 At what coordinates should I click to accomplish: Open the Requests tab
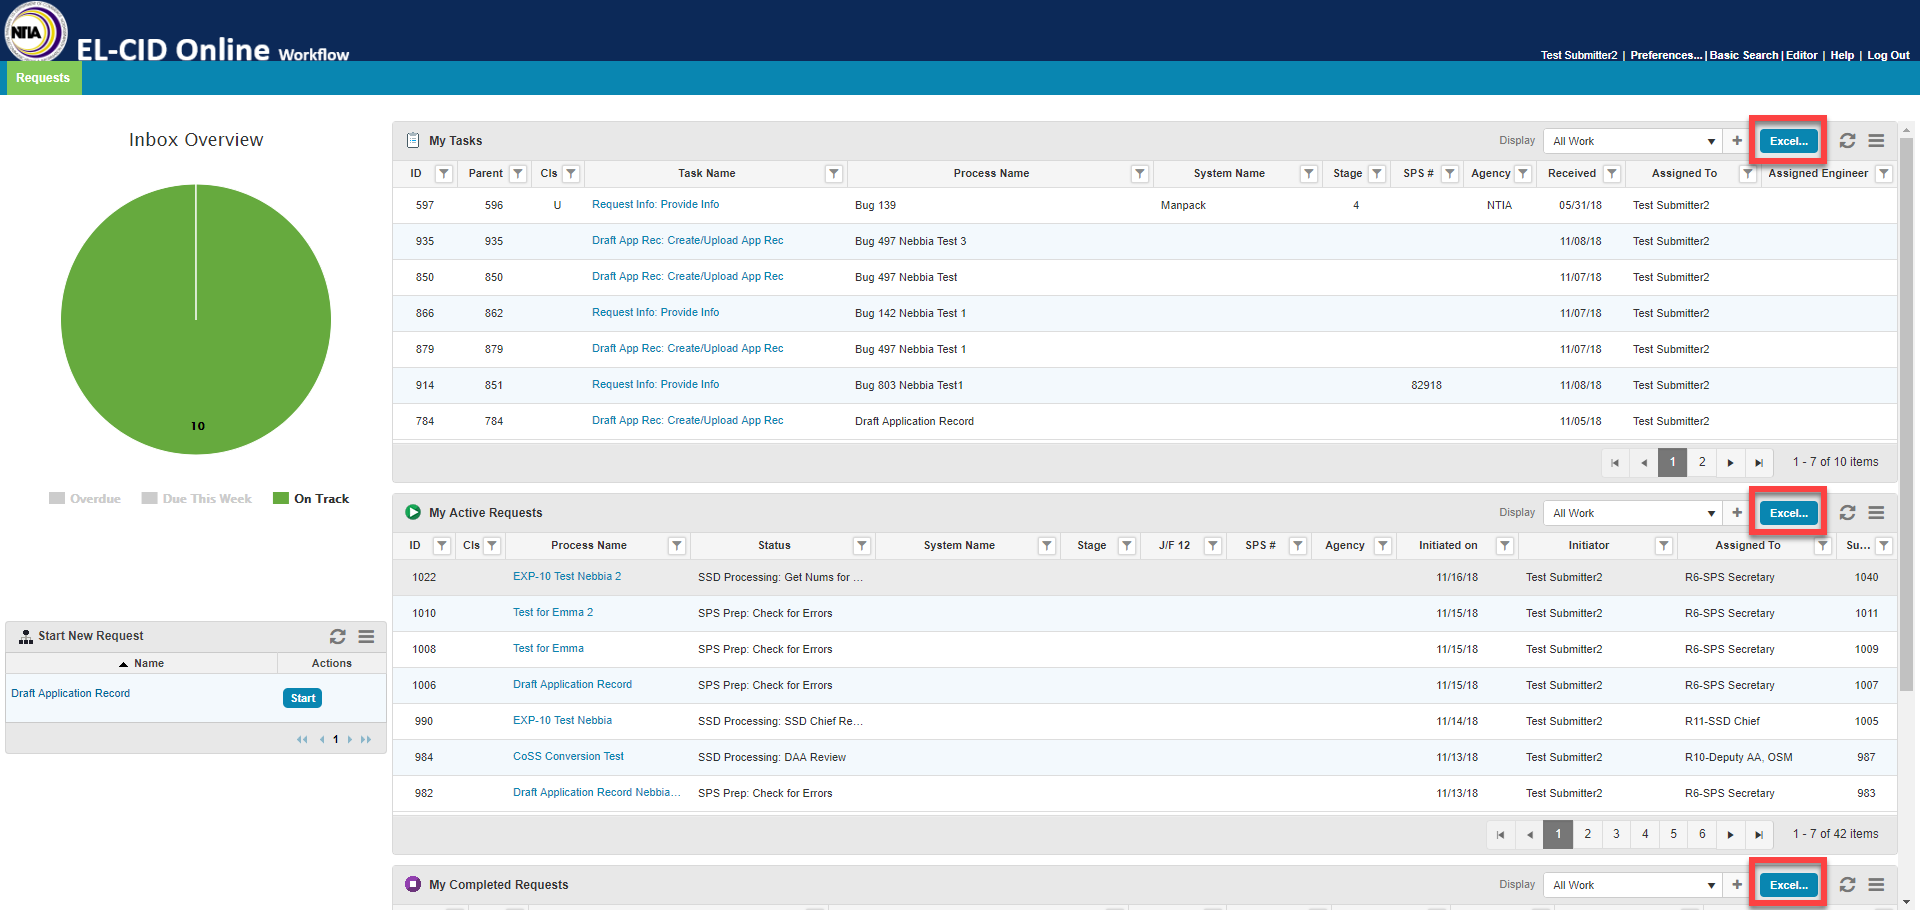[x=43, y=78]
